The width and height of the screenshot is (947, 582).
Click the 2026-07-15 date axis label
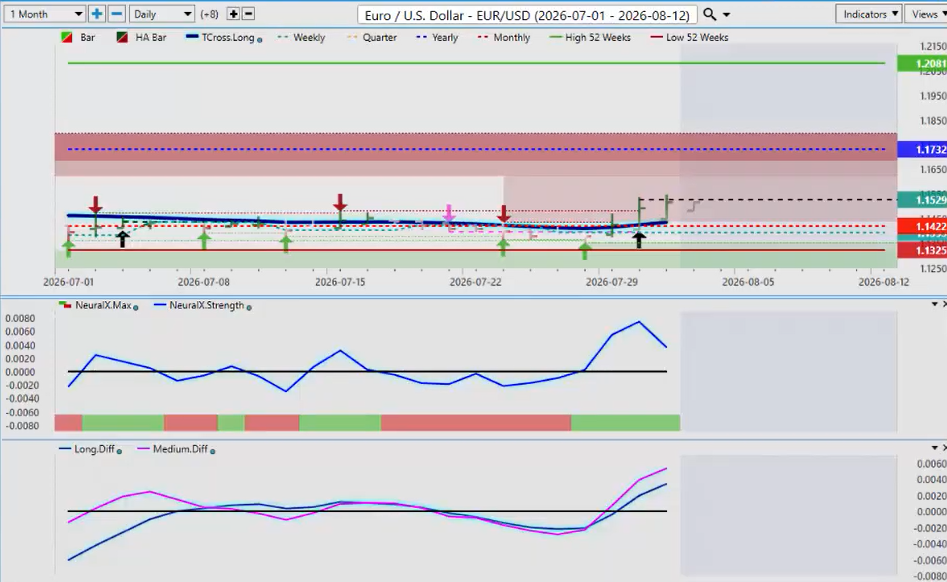340,282
